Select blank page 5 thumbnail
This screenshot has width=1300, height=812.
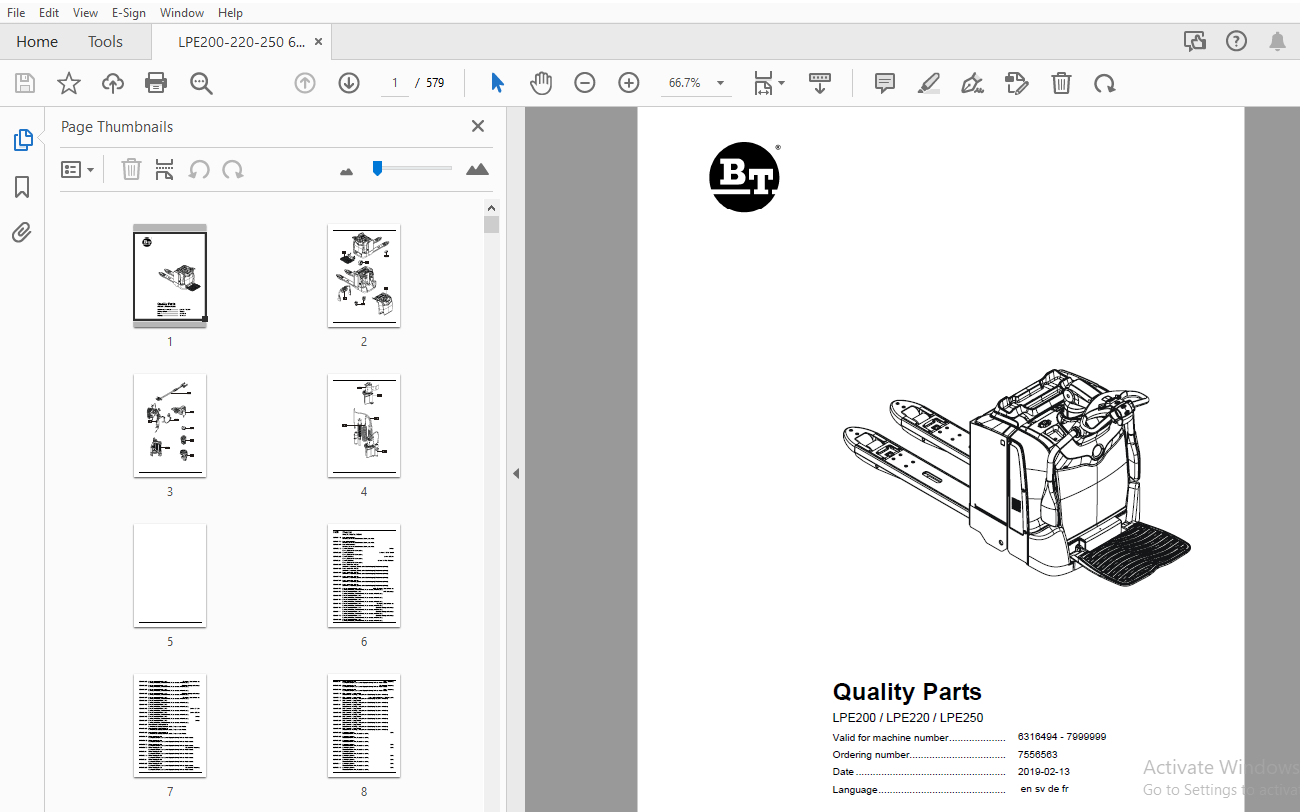pyautogui.click(x=170, y=575)
